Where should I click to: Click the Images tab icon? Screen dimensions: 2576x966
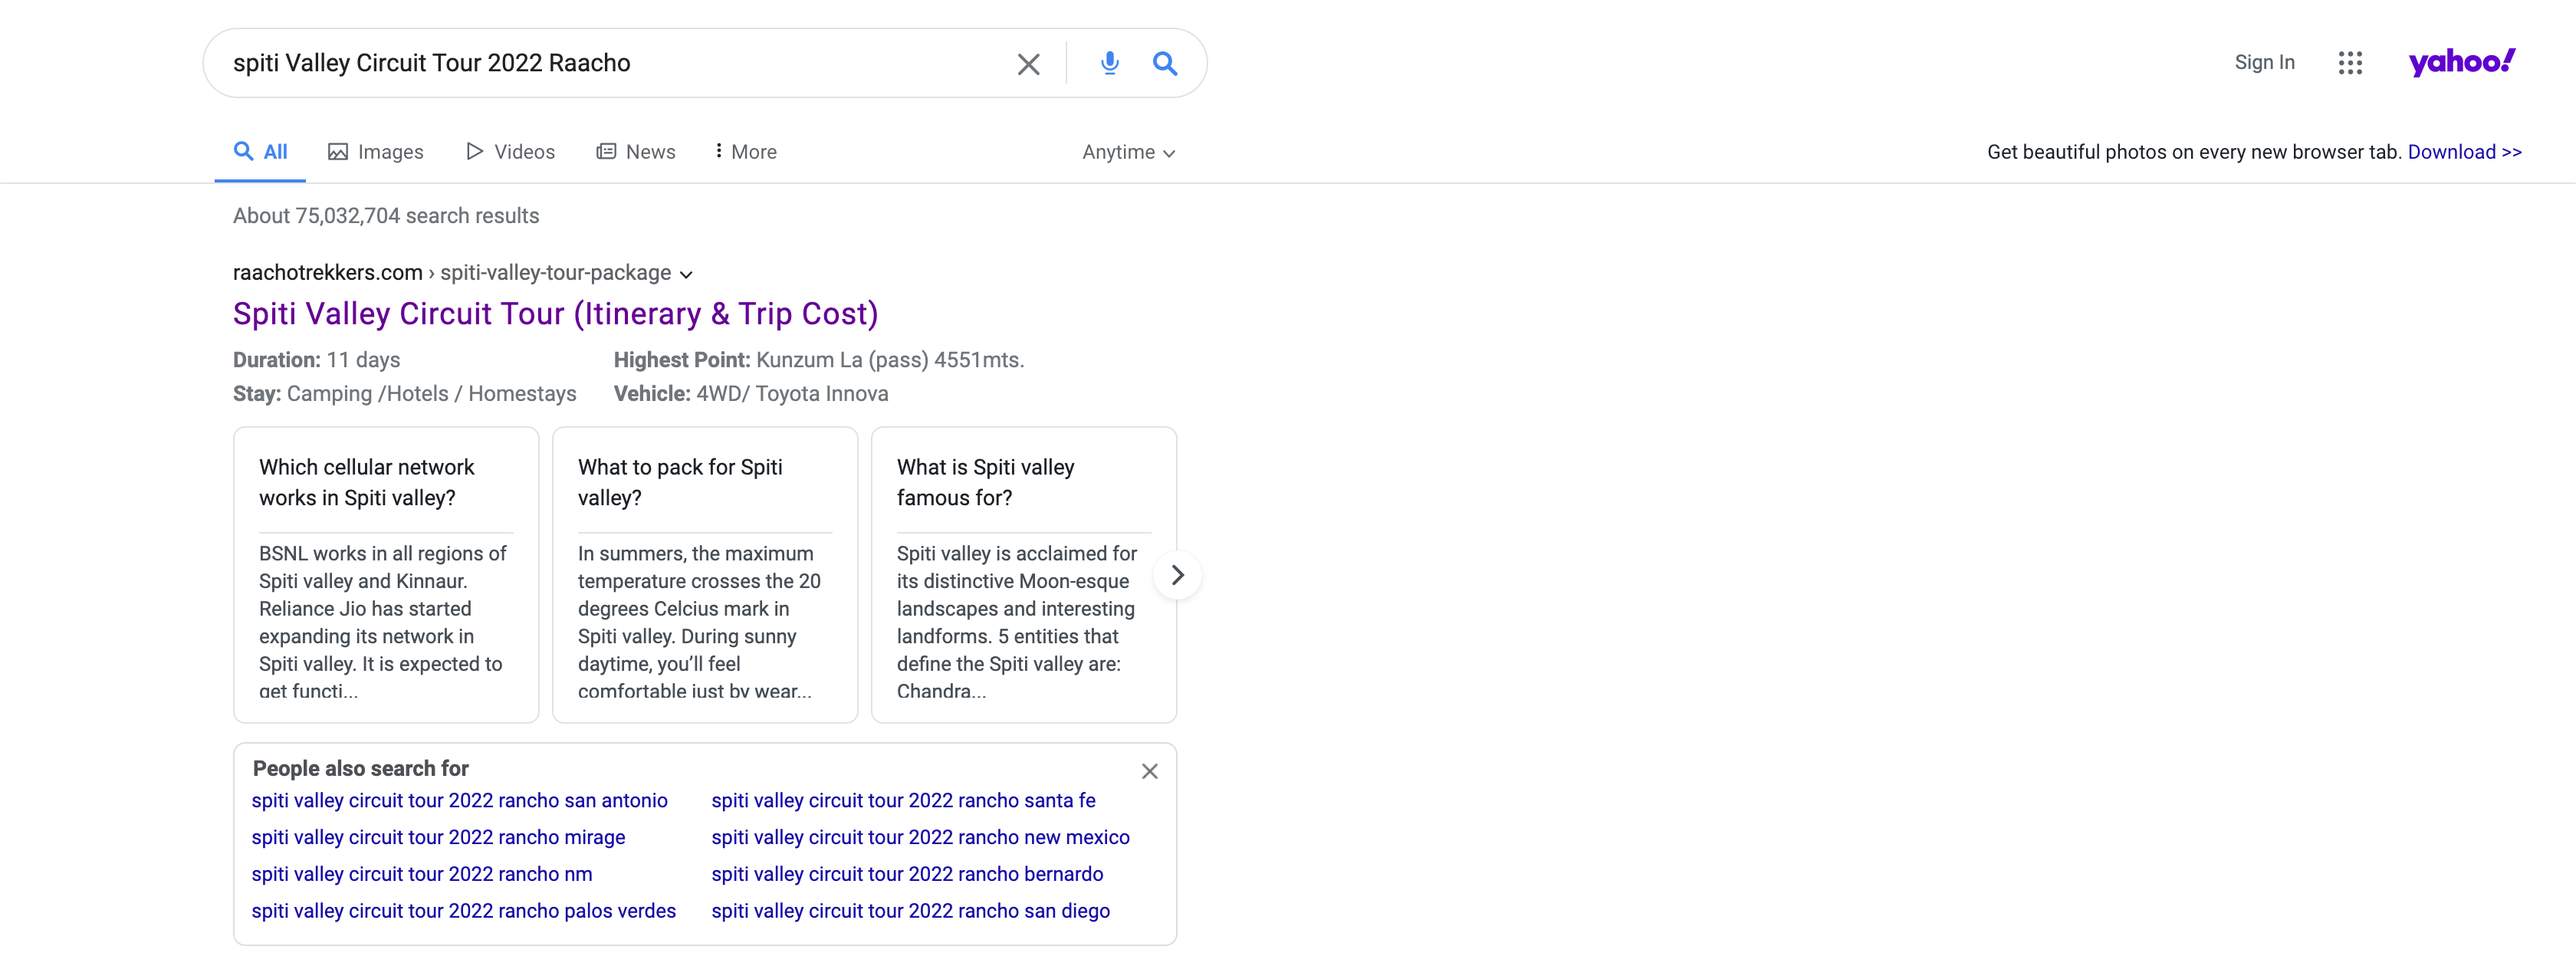pos(338,152)
